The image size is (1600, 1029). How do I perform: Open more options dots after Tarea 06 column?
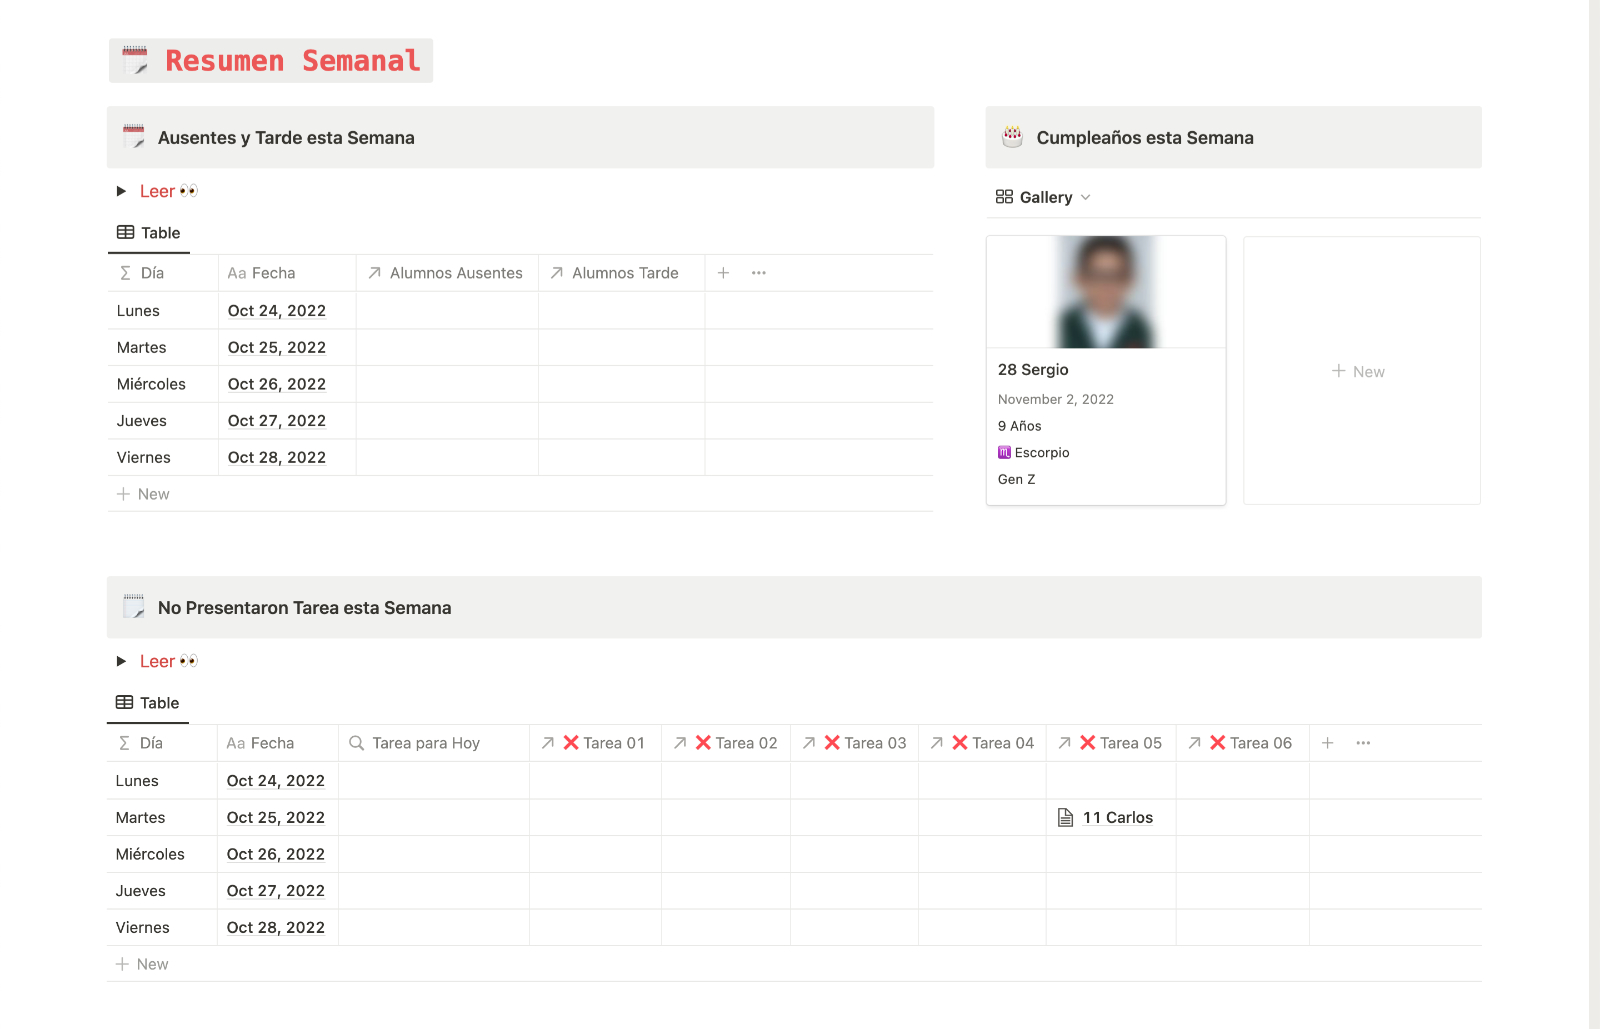click(x=1363, y=743)
